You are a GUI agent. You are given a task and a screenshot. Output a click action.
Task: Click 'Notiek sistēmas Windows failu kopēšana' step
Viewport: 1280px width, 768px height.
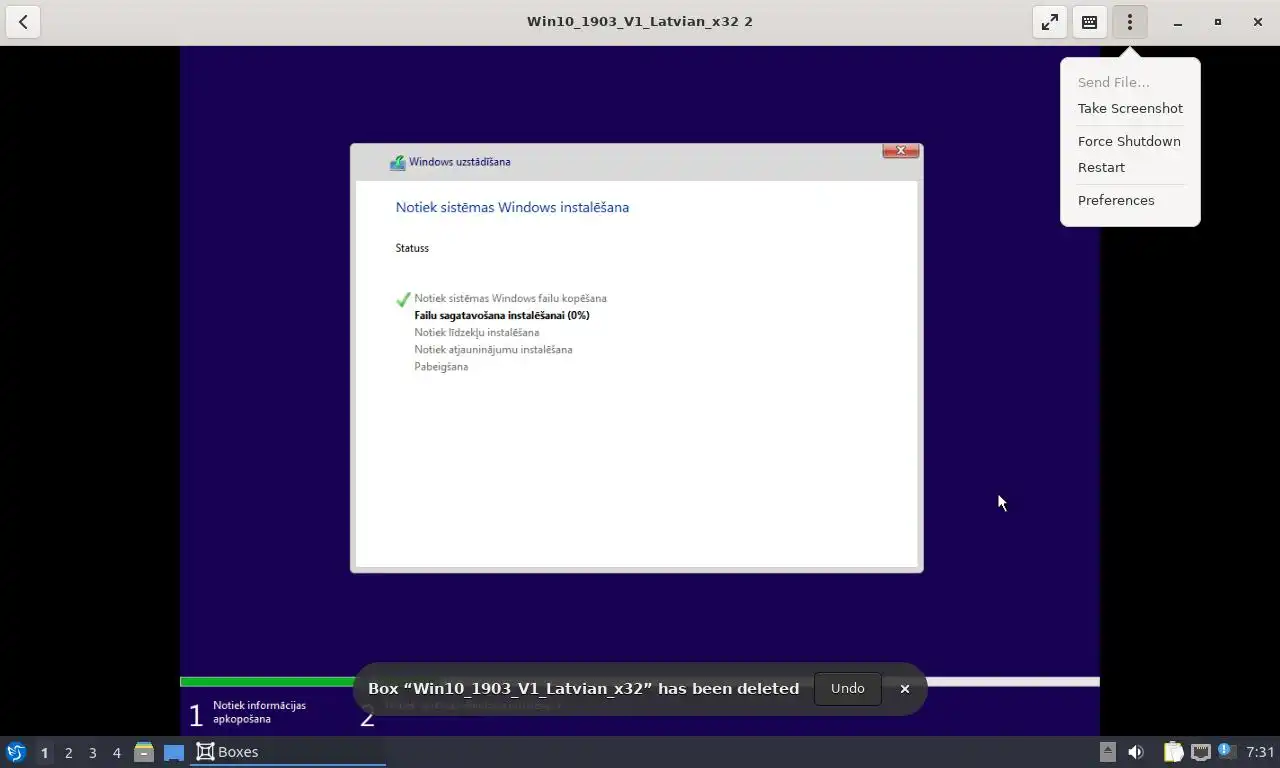[x=510, y=298]
